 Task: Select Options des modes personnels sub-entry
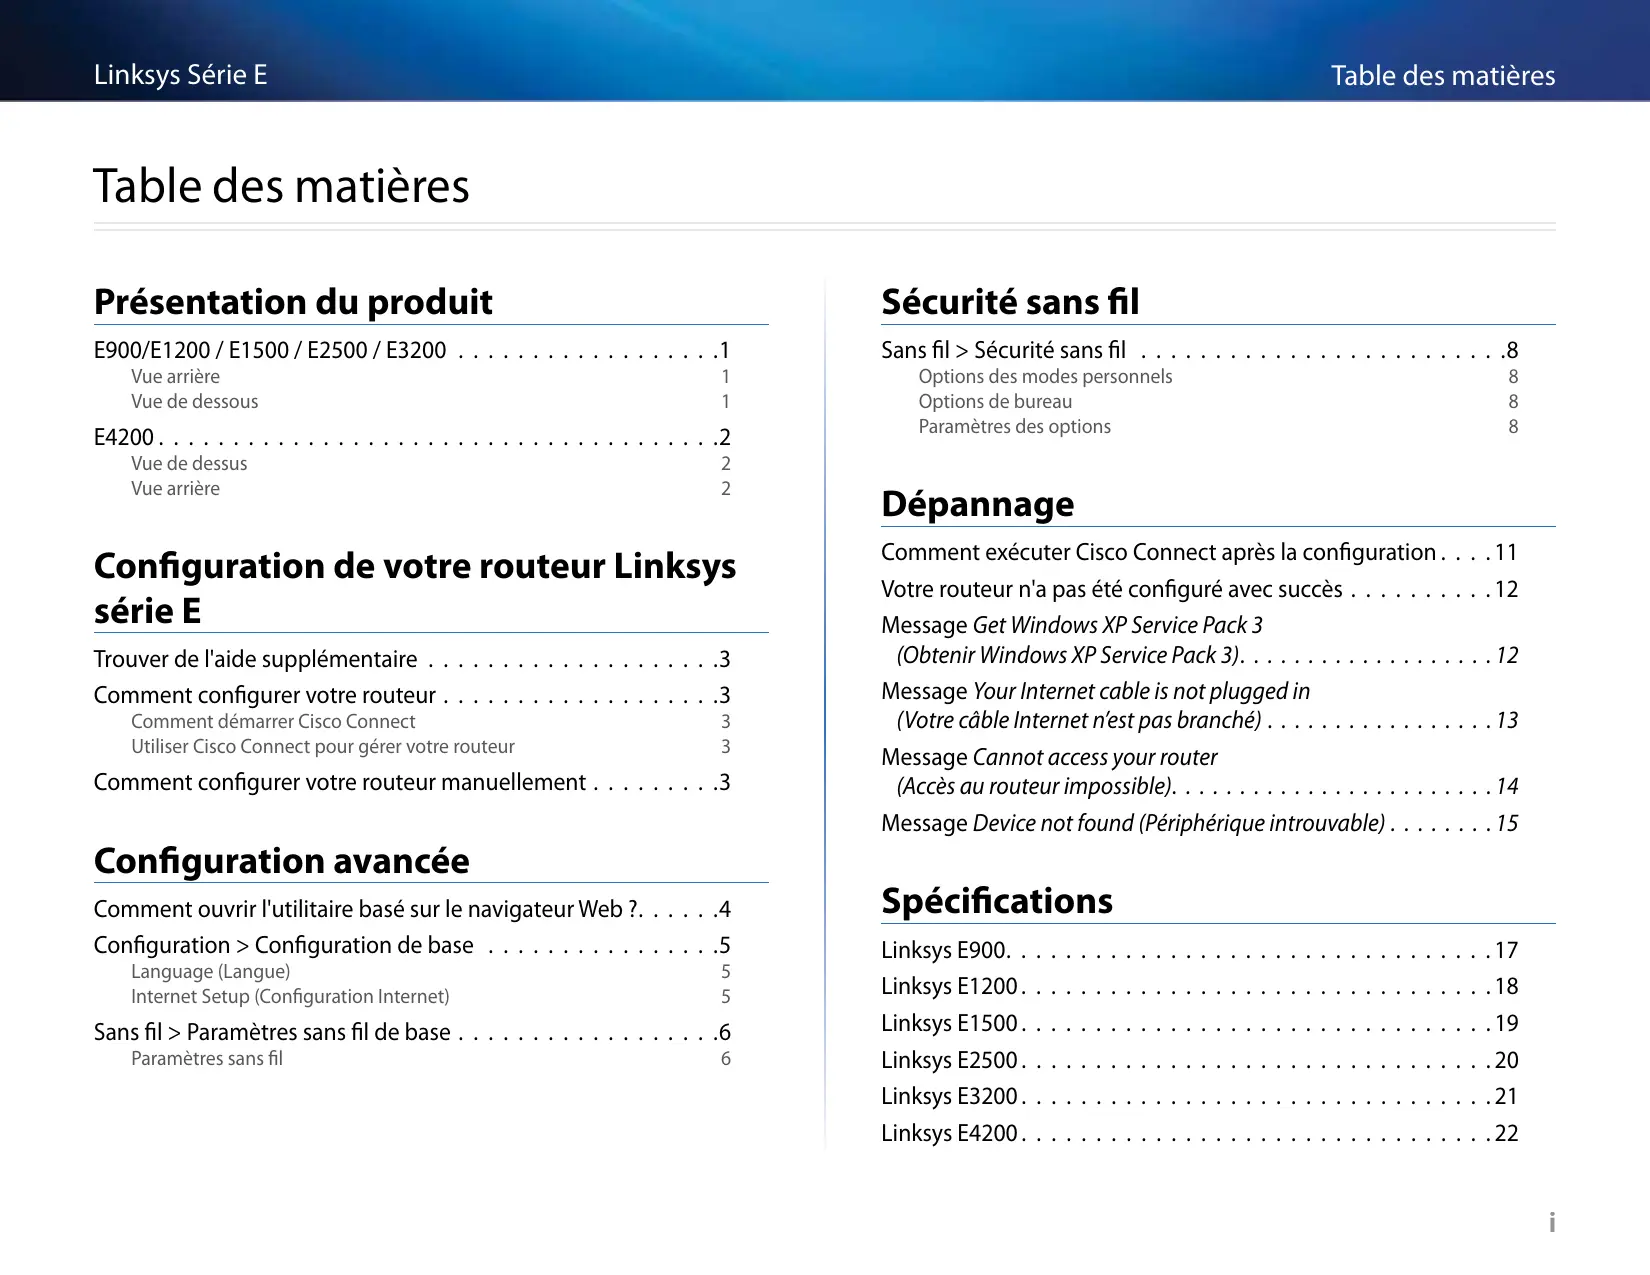pos(1045,377)
